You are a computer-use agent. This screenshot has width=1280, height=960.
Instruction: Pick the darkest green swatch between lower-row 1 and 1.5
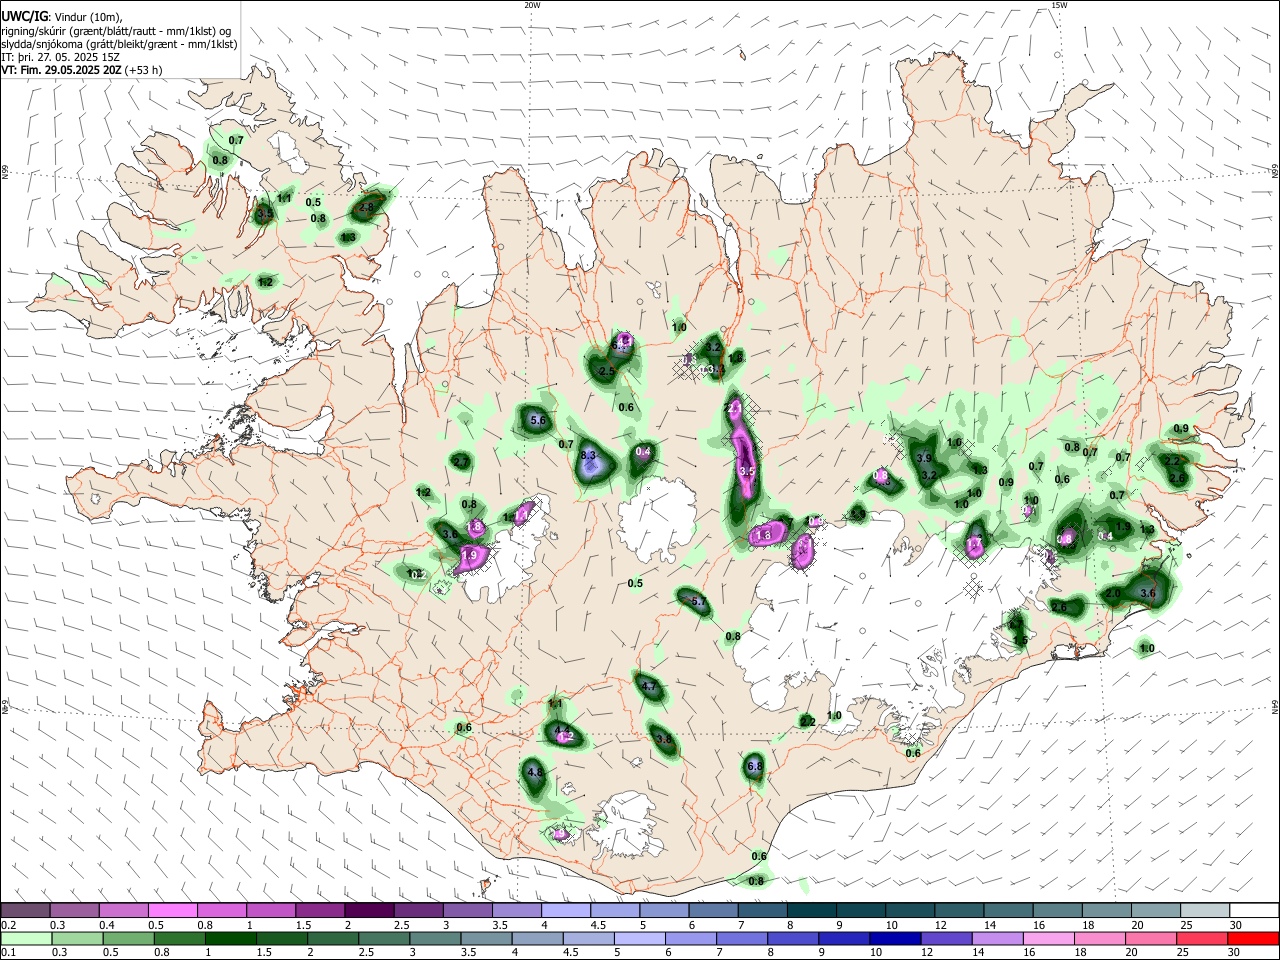pyautogui.click(x=231, y=939)
